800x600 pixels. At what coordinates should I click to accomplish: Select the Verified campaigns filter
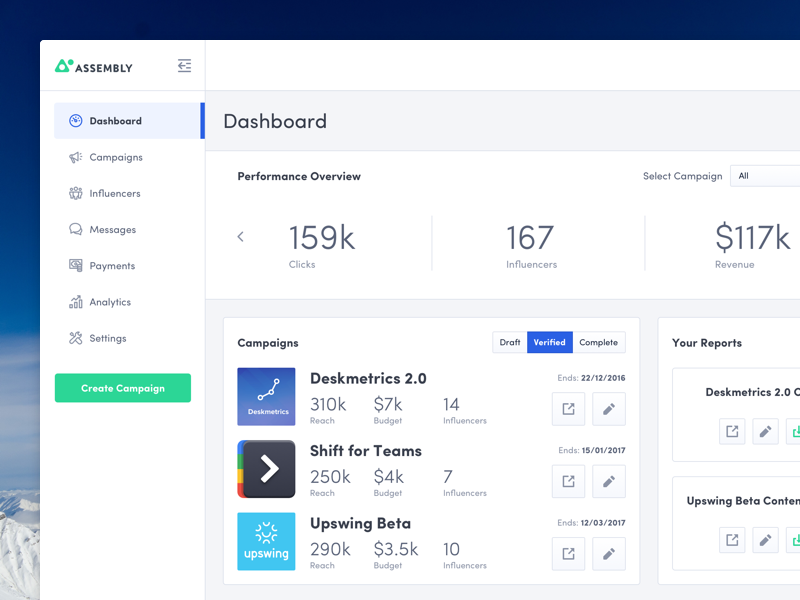549,342
